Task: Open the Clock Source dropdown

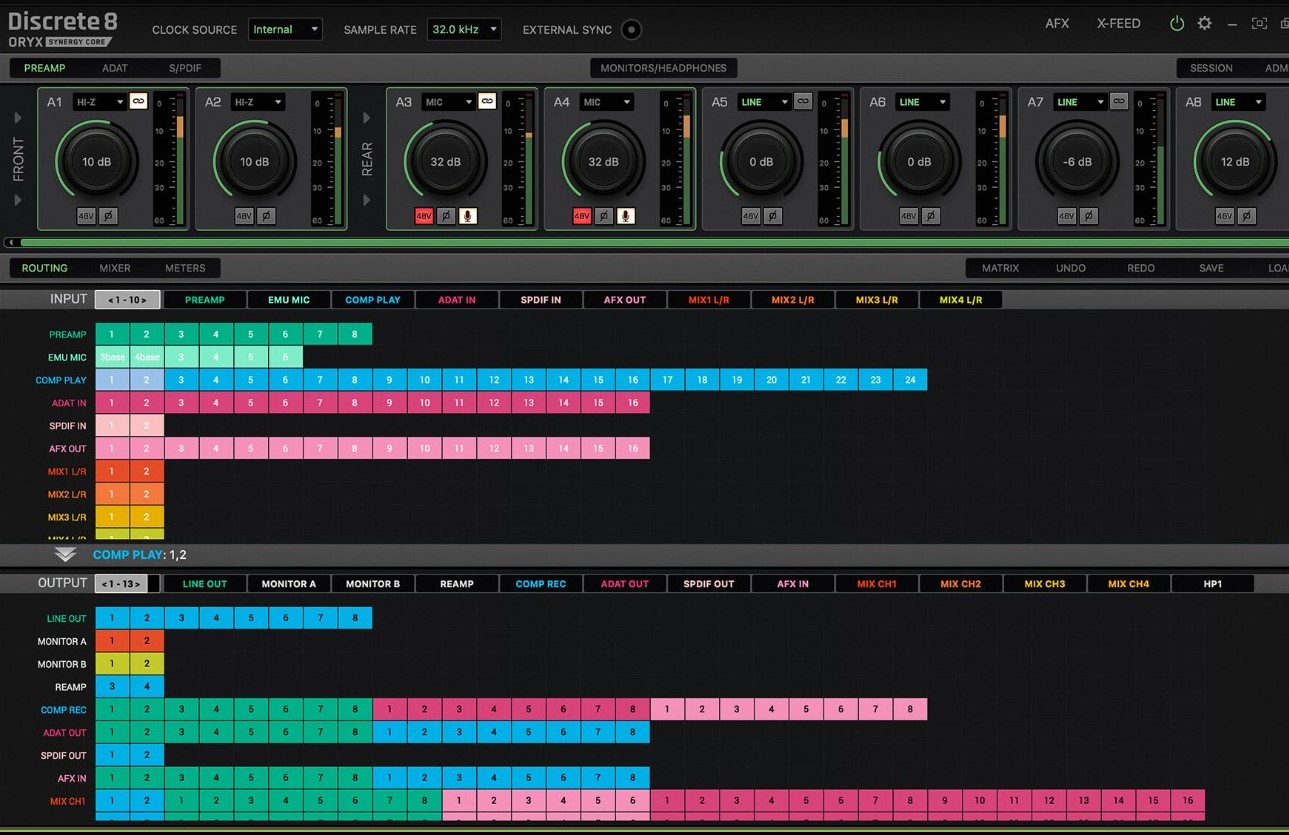Action: (x=285, y=30)
